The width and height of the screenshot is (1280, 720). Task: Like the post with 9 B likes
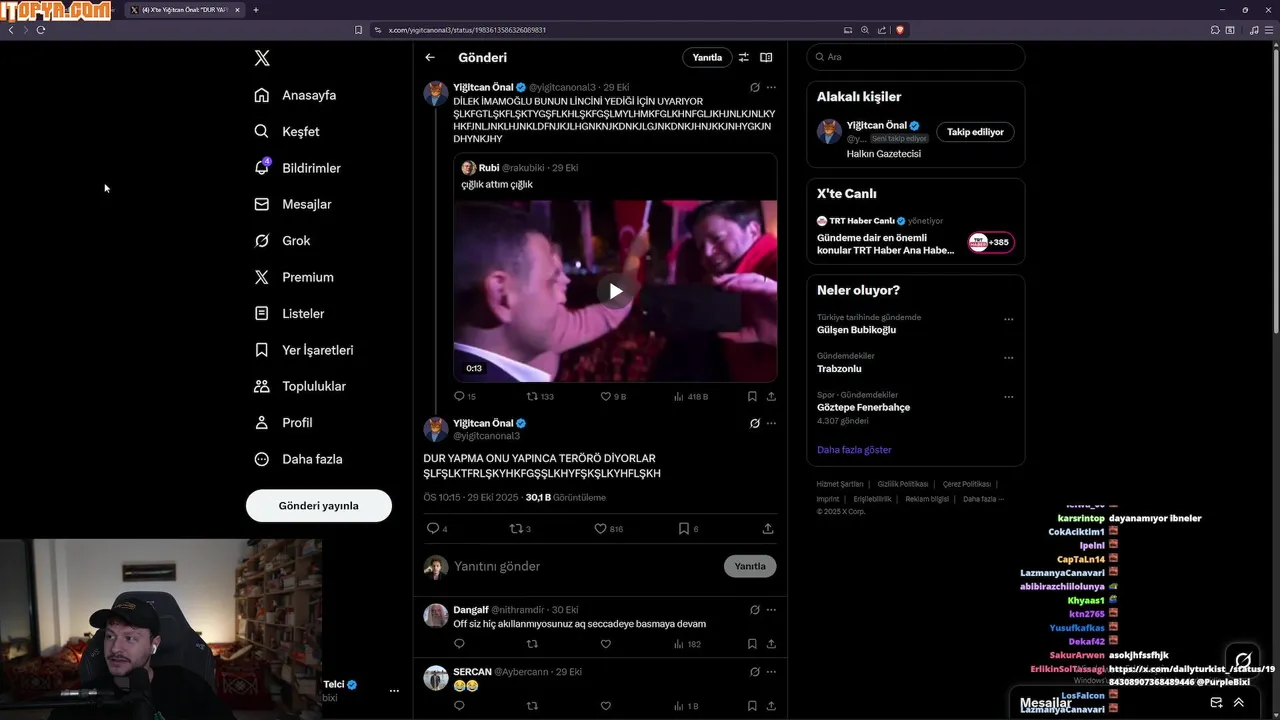[613, 396]
